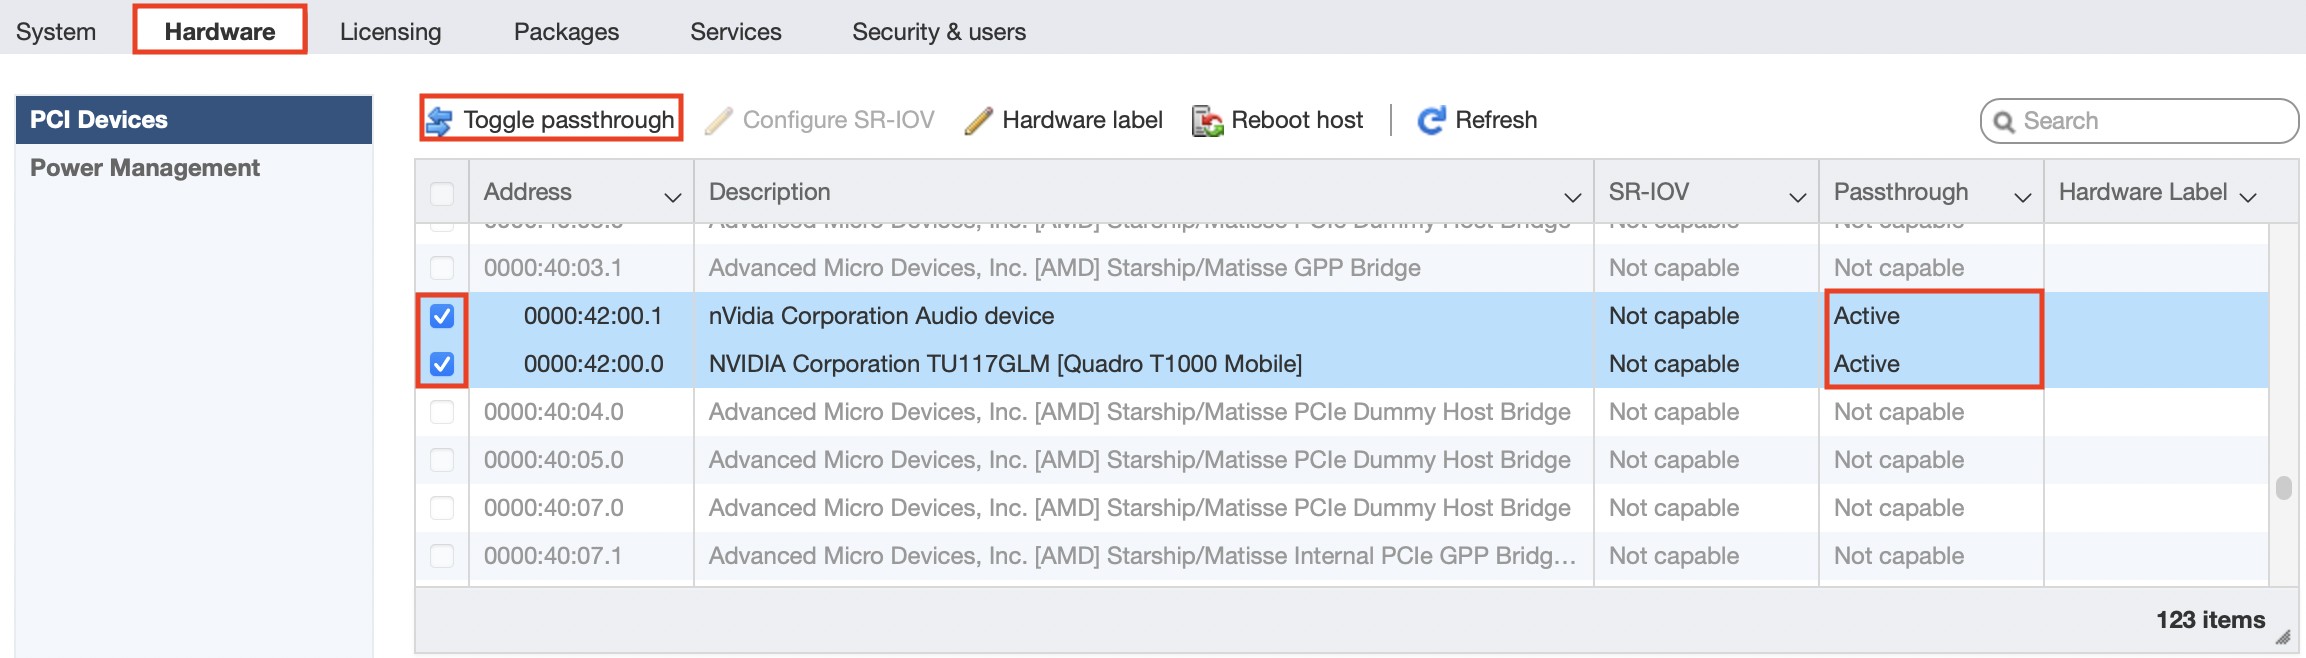Viewport: 2306px width, 658px height.
Task: Click the vertical scrollbar thumb of device table
Action: tap(2283, 487)
